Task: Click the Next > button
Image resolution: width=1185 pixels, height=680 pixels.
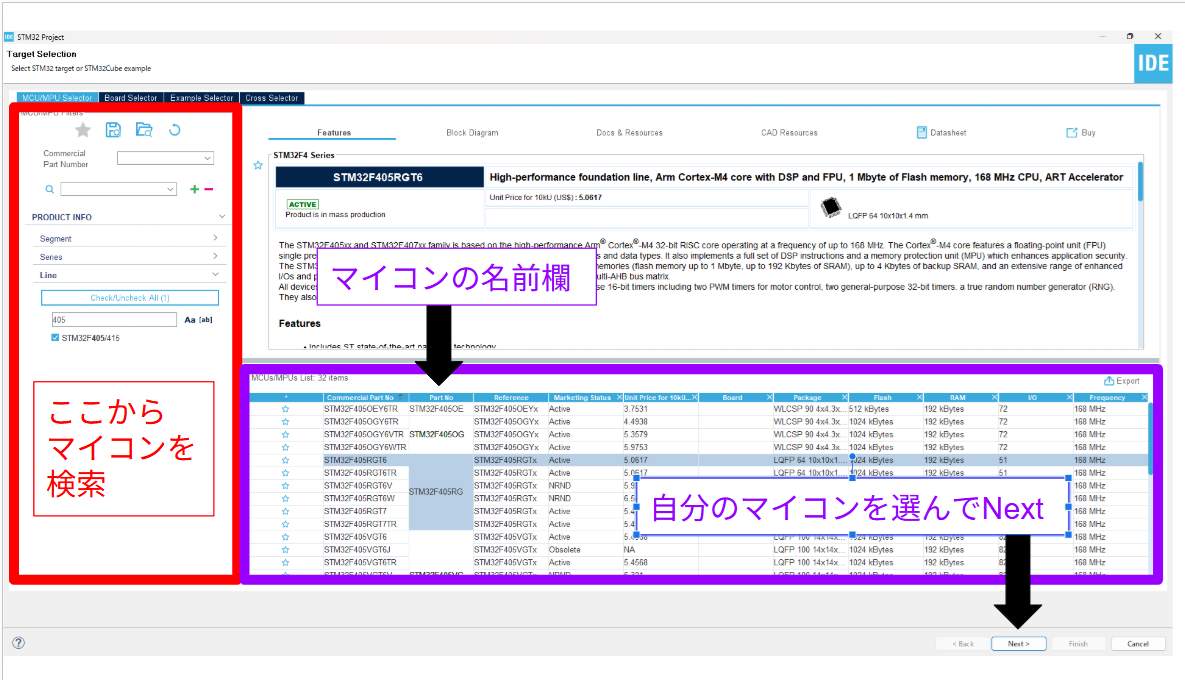Action: [x=1019, y=644]
